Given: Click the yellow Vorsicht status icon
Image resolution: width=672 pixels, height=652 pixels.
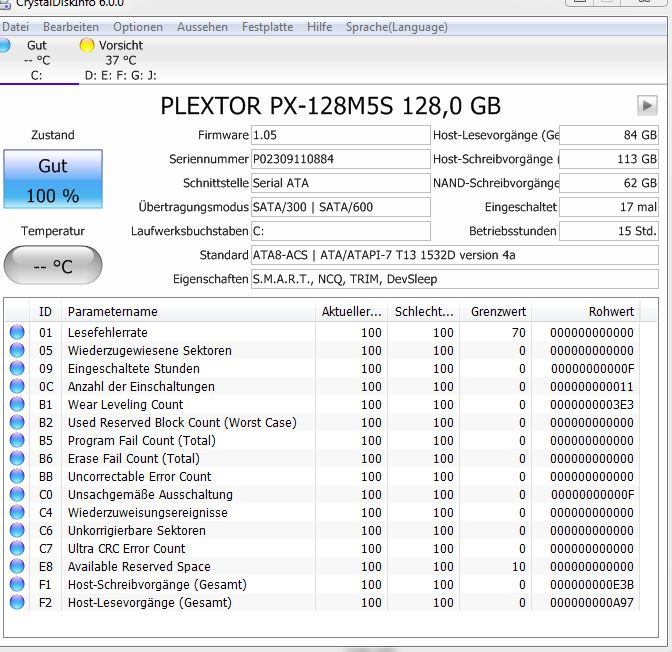Looking at the screenshot, I should pyautogui.click(x=87, y=45).
